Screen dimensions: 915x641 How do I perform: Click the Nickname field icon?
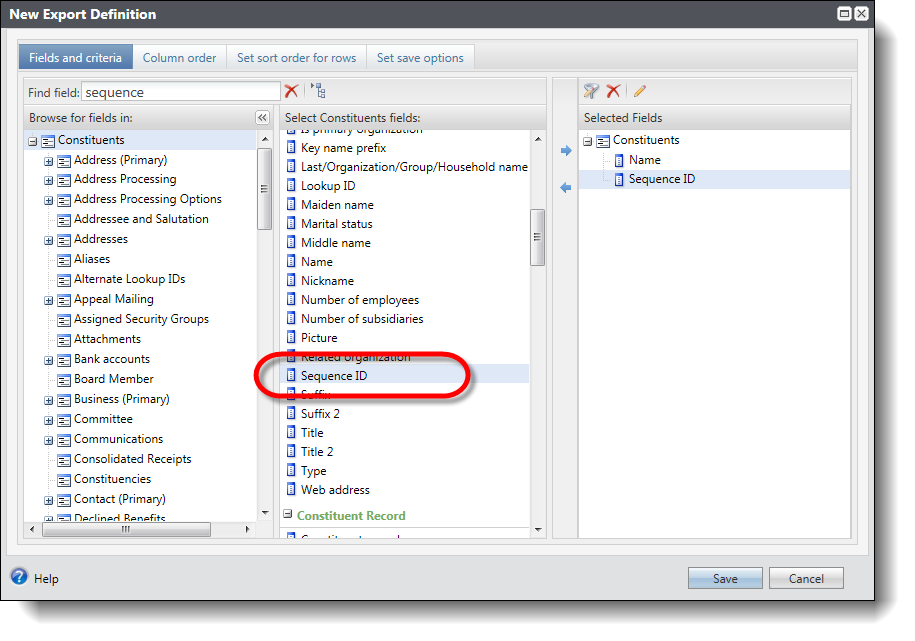[x=291, y=280]
